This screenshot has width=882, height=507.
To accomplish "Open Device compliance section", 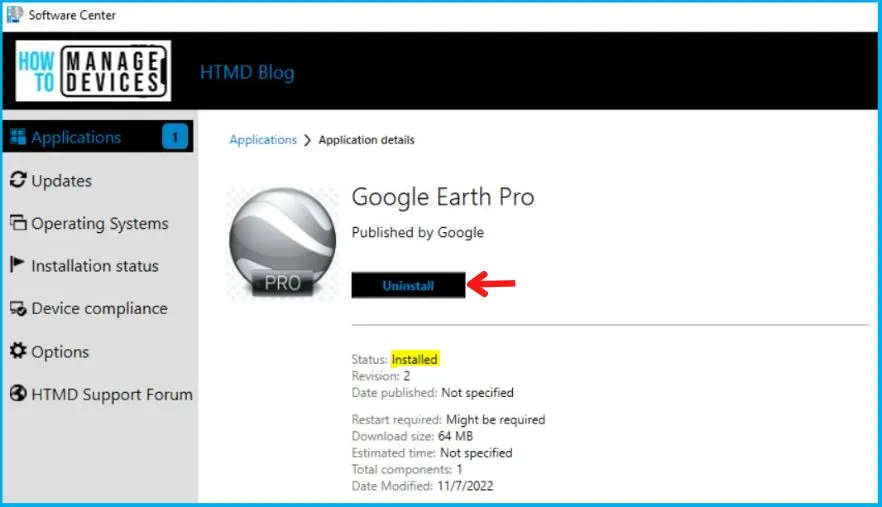I will click(x=99, y=308).
